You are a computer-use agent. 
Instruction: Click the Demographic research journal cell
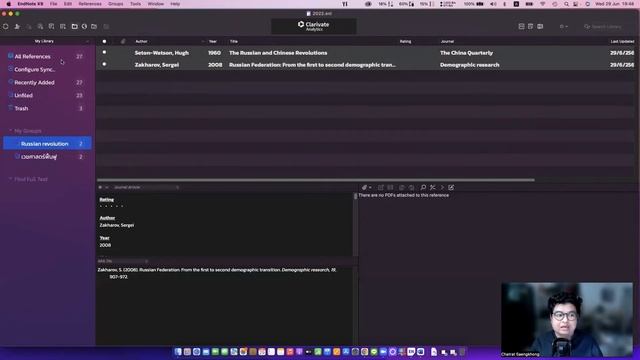pos(469,64)
